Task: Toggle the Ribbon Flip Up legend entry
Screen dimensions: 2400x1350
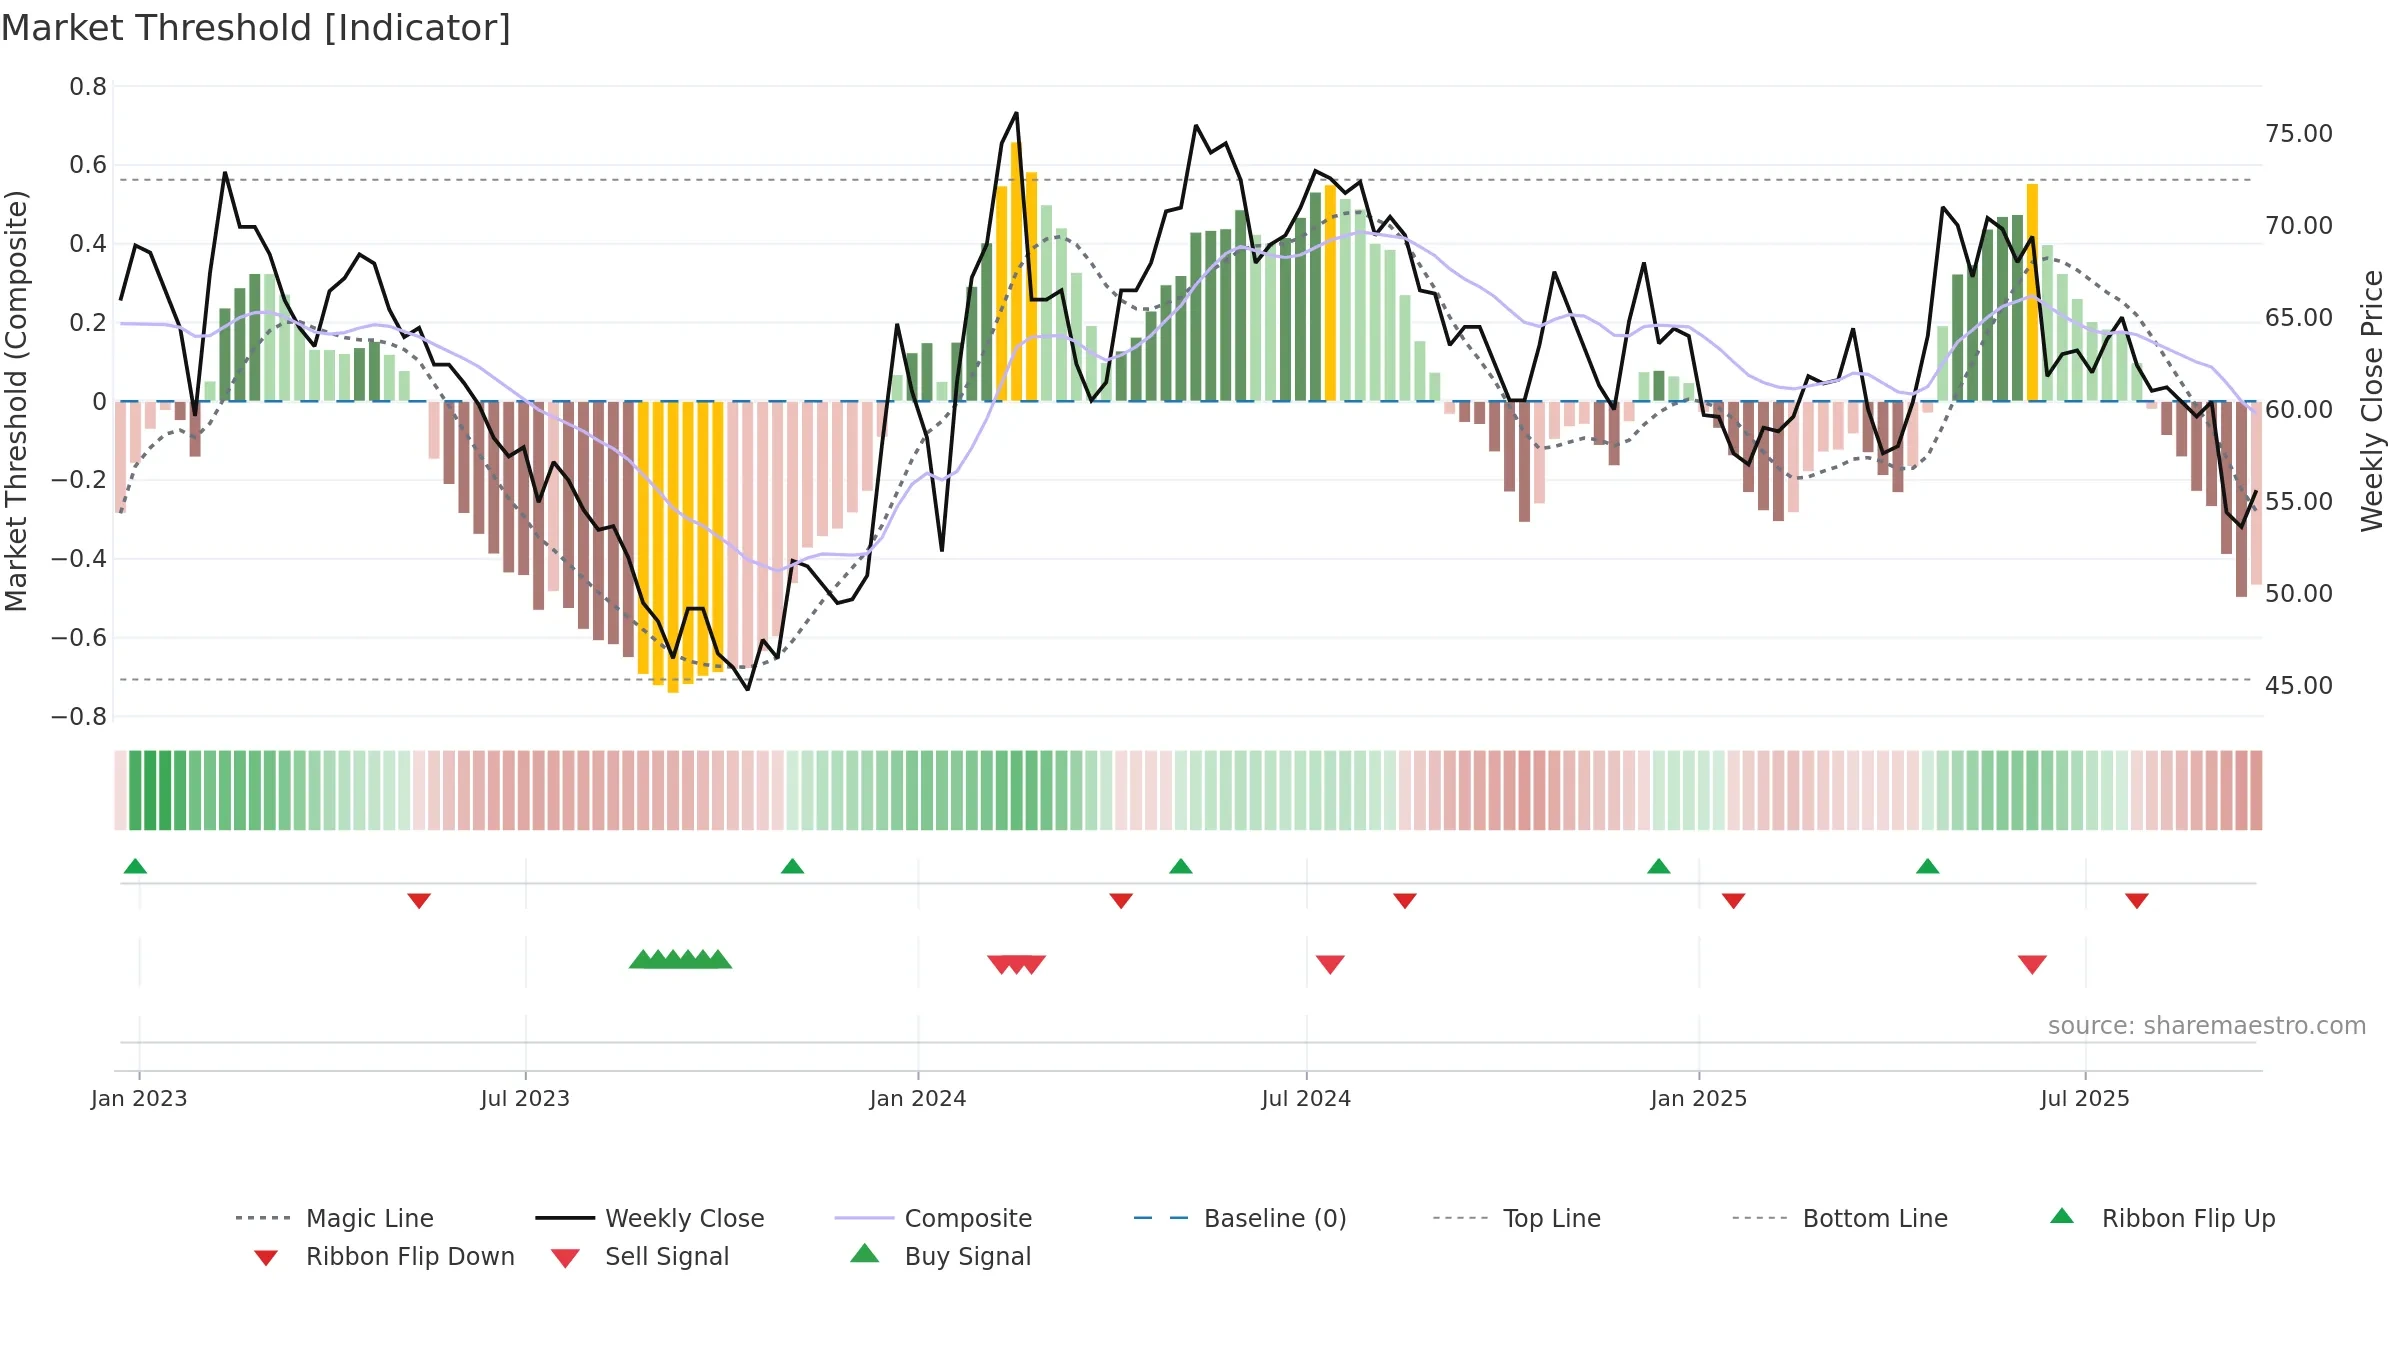Action: point(2162,1218)
